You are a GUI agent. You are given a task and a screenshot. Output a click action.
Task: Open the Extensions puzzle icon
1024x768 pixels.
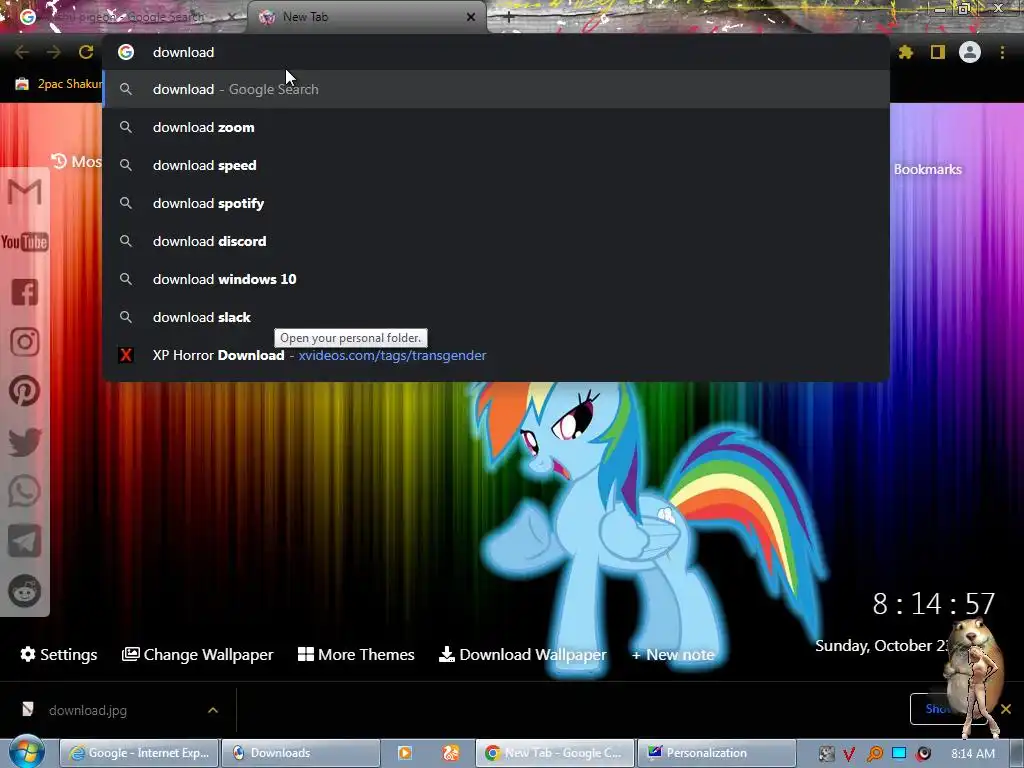pos(905,52)
